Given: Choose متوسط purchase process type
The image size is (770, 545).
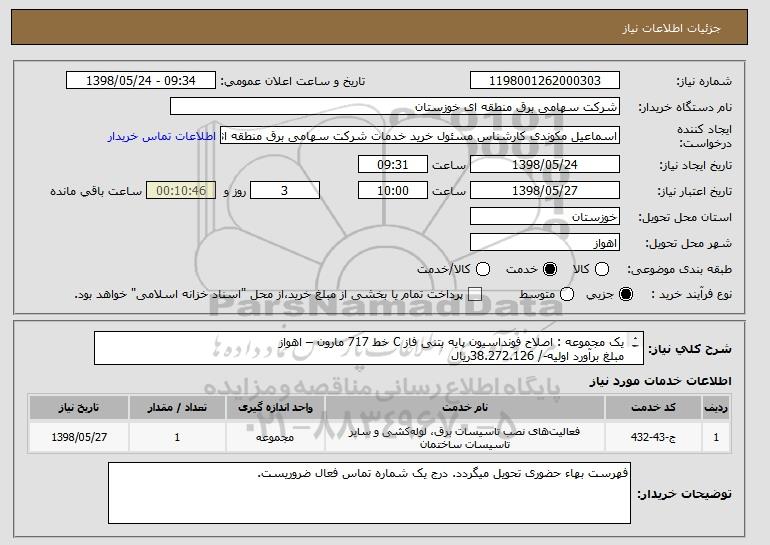Looking at the screenshot, I should point(568,294).
